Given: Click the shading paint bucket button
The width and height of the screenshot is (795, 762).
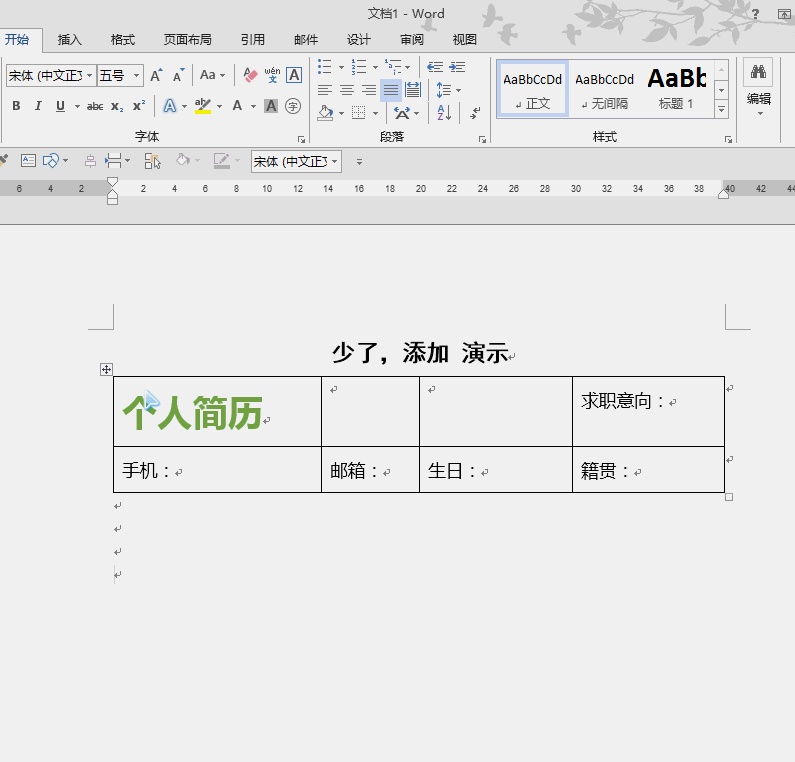Looking at the screenshot, I should click(325, 113).
